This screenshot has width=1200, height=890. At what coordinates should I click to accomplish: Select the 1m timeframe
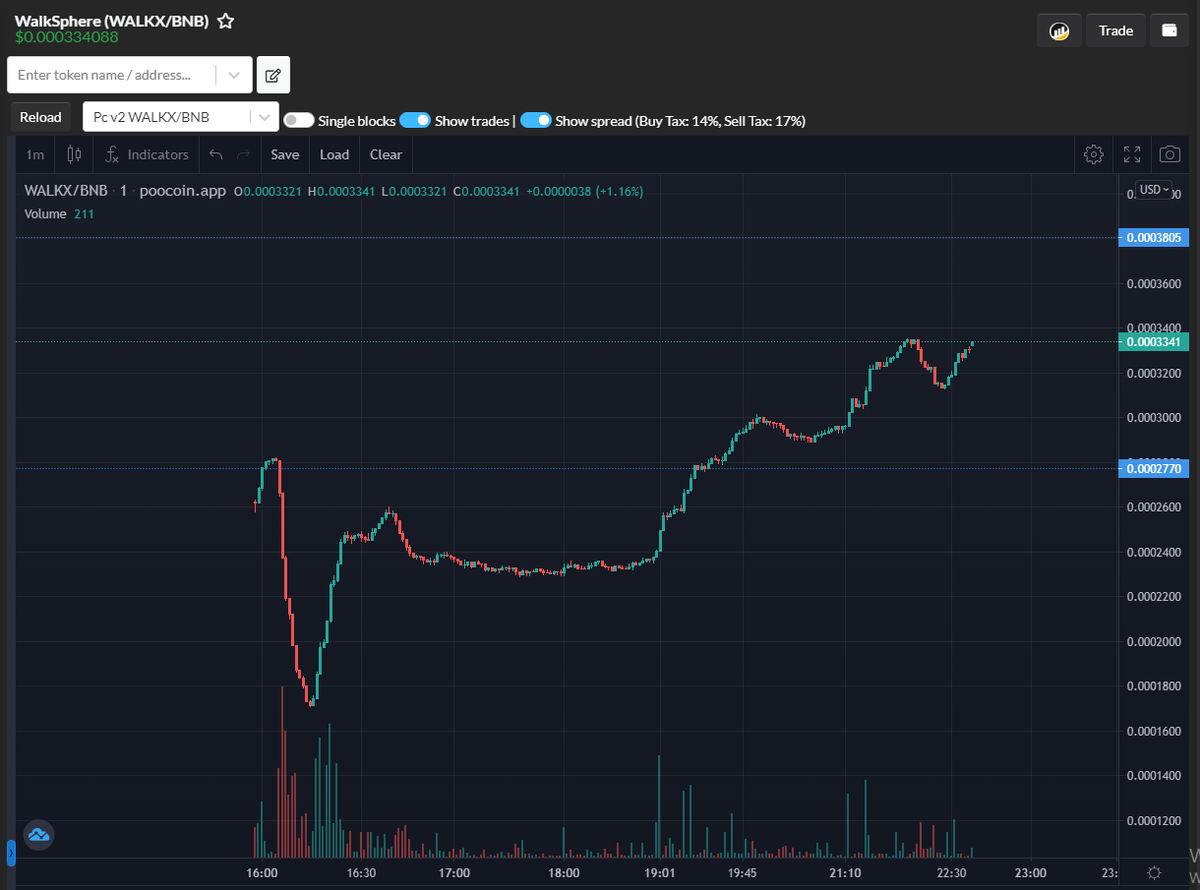(34, 154)
